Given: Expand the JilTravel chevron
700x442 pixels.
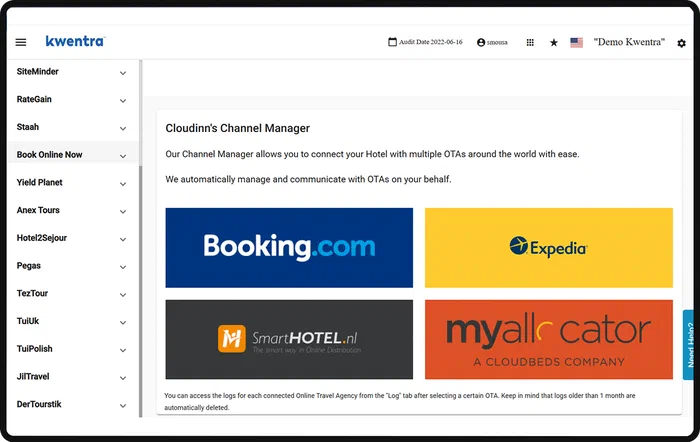Looking at the screenshot, I should [123, 378].
